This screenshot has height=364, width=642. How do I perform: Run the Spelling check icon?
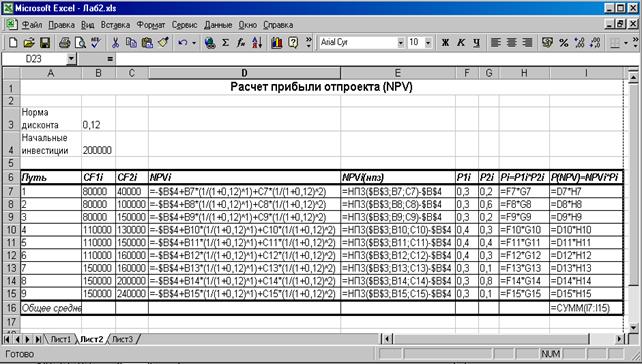[x=95, y=43]
